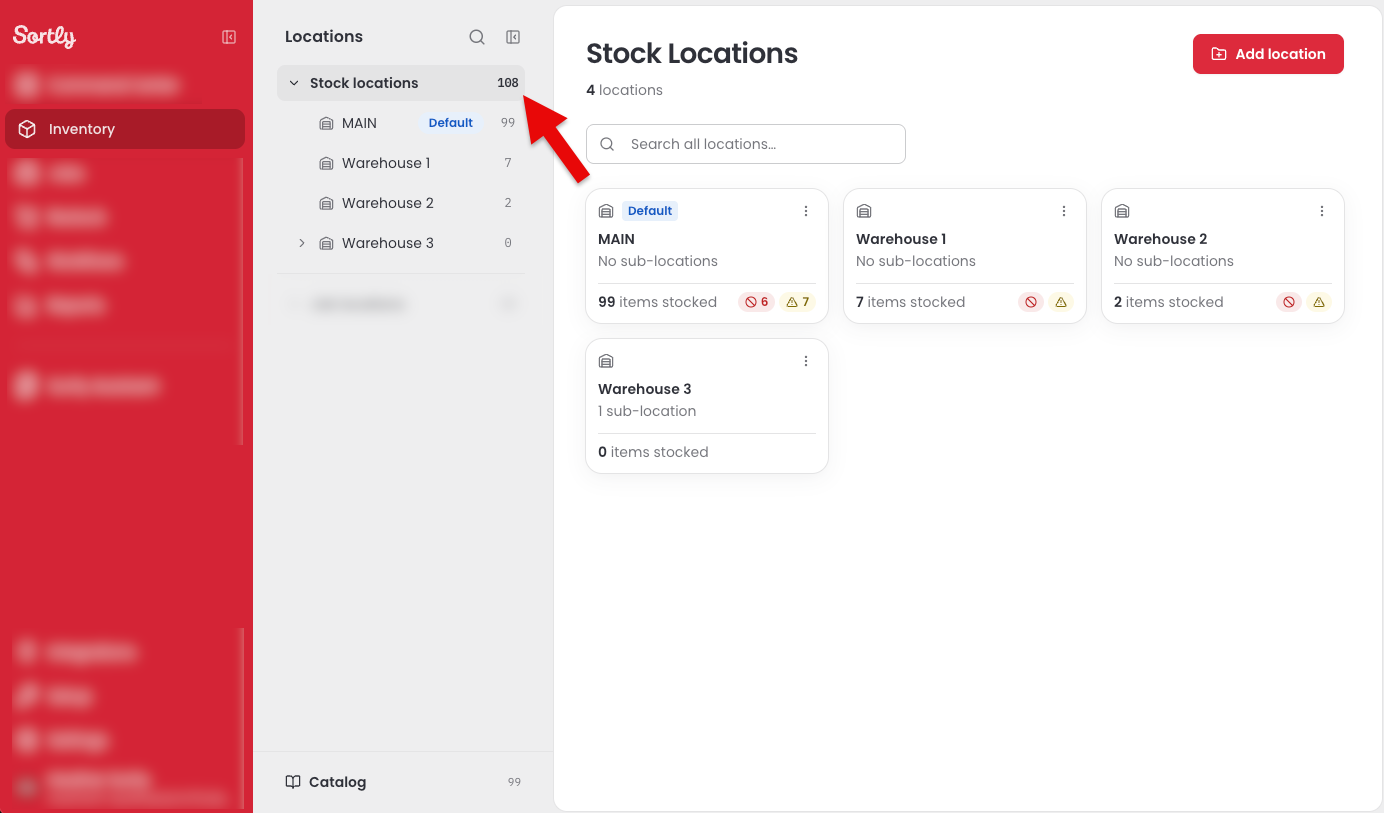
Task: Click warehouse icon on Warehouse 3 card
Action: [606, 361]
